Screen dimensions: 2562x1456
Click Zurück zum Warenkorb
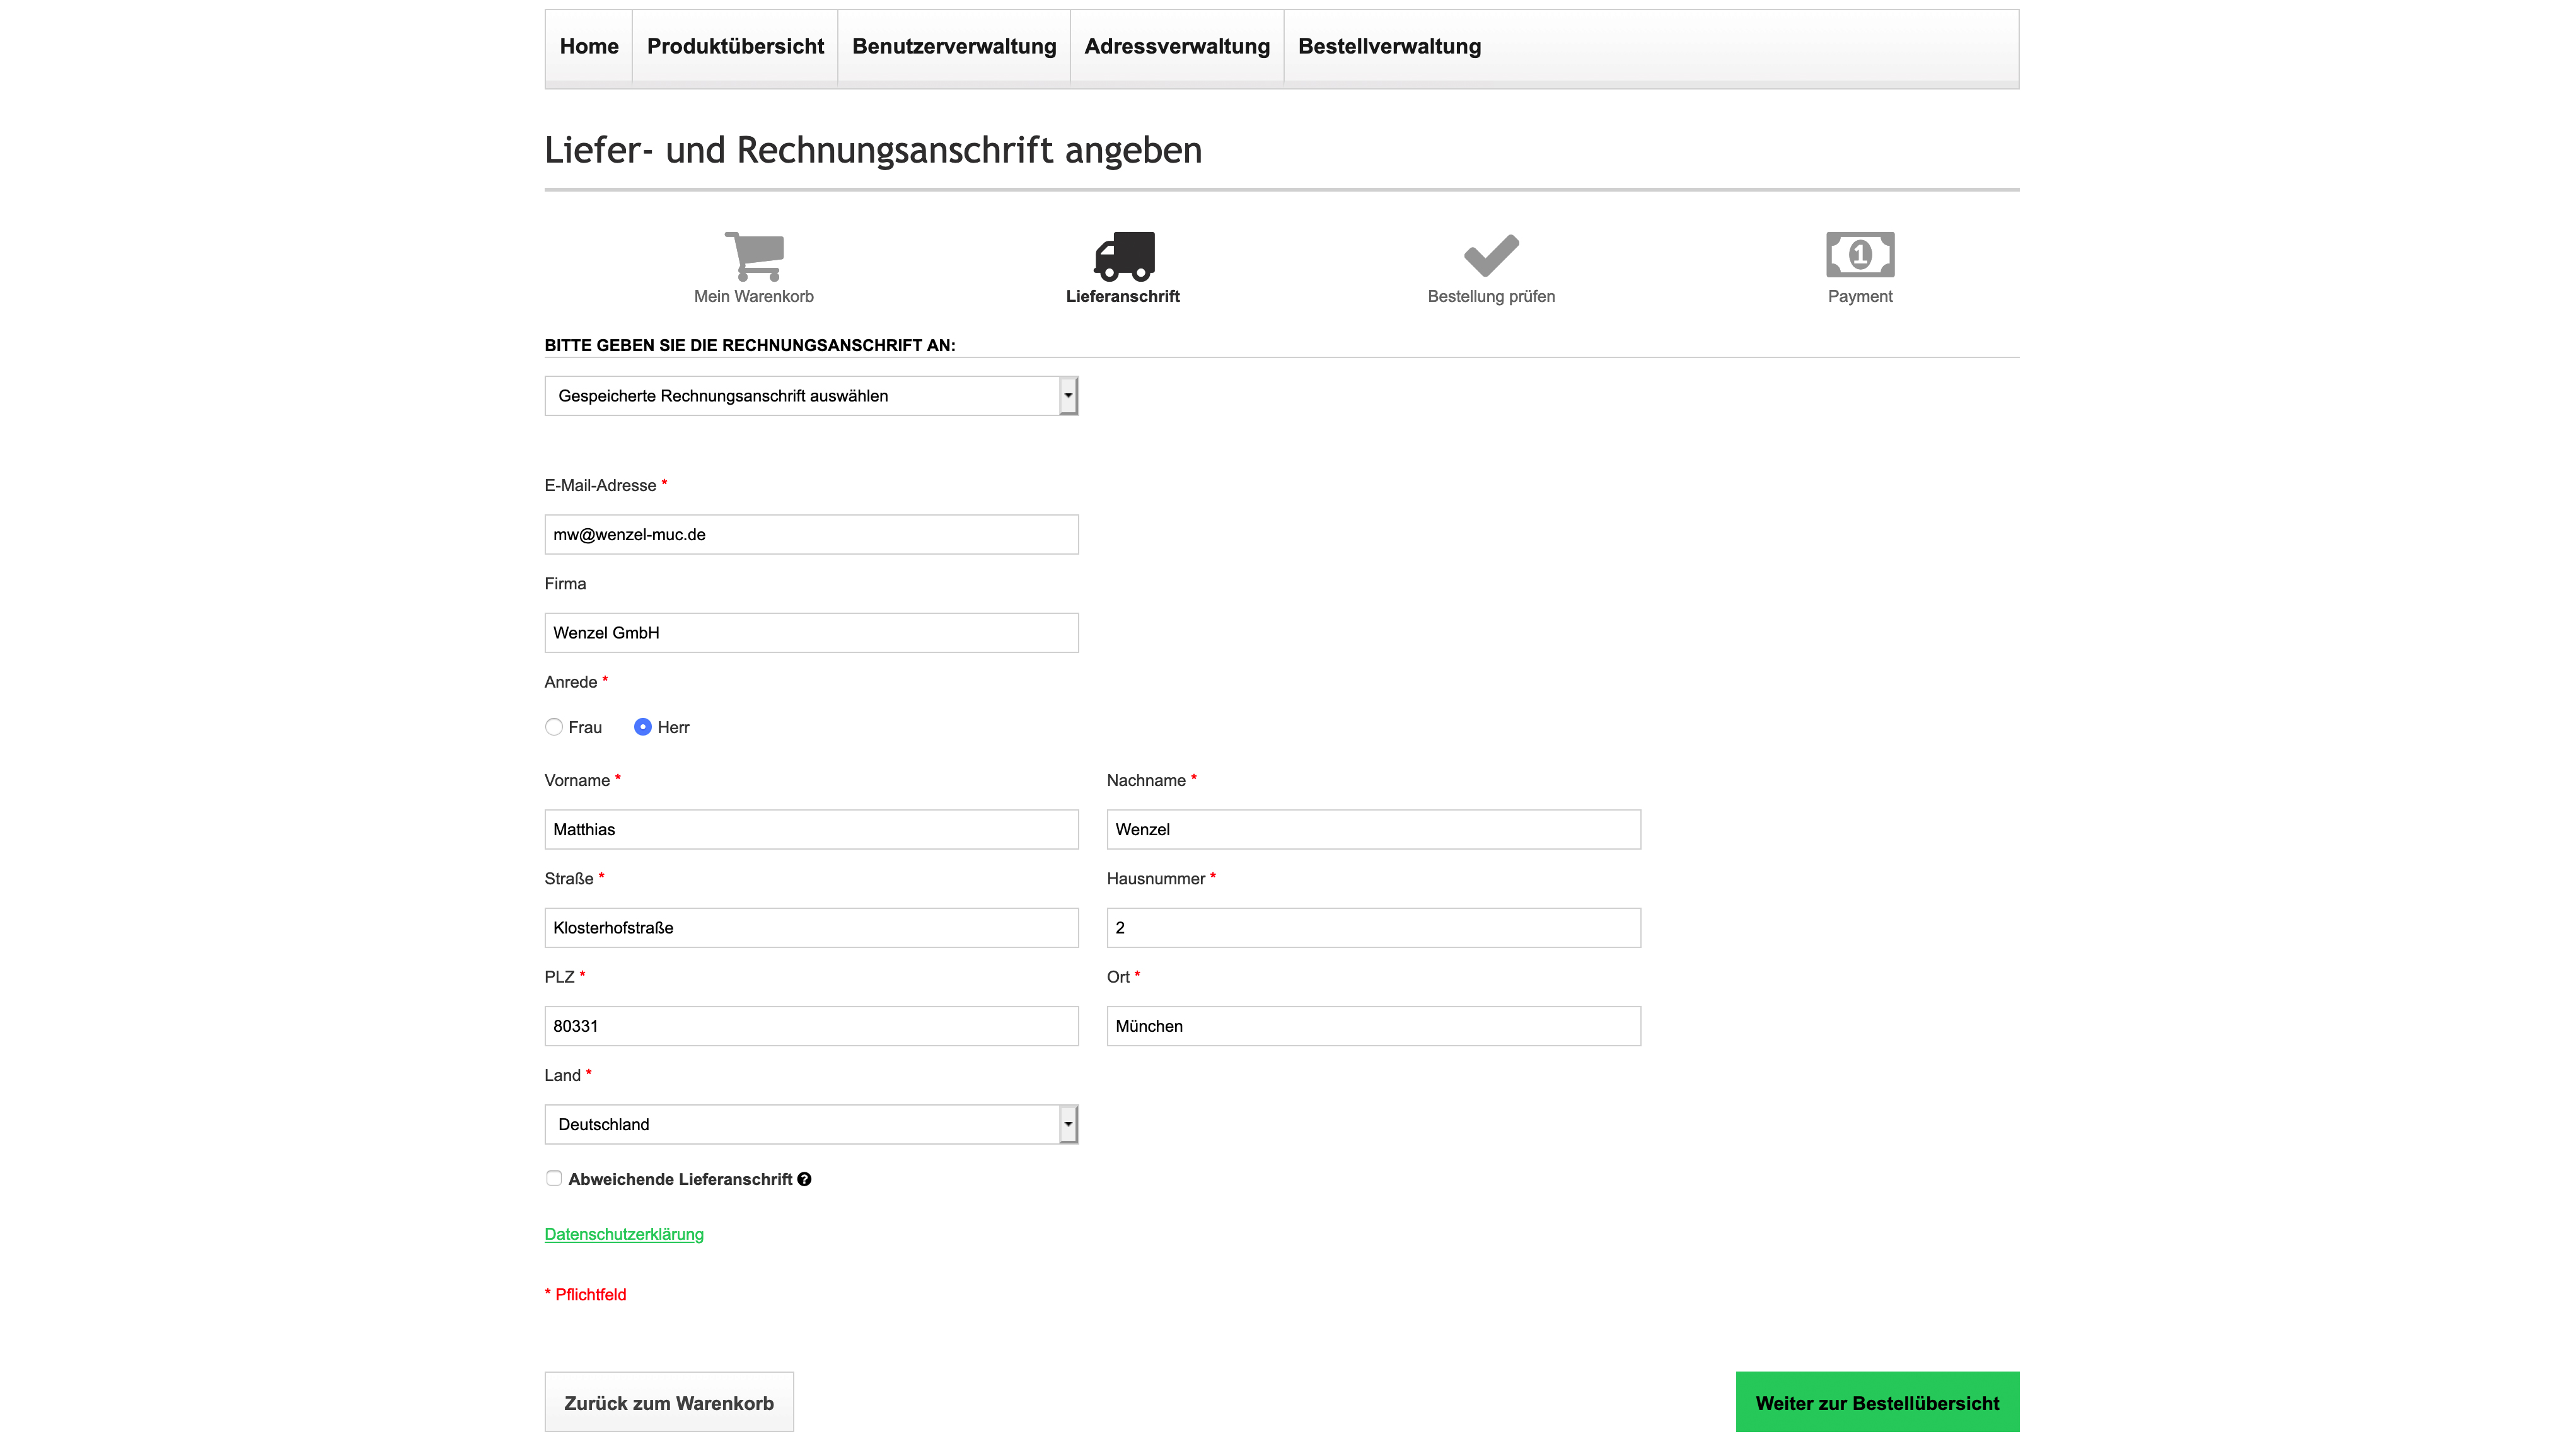pyautogui.click(x=669, y=1402)
